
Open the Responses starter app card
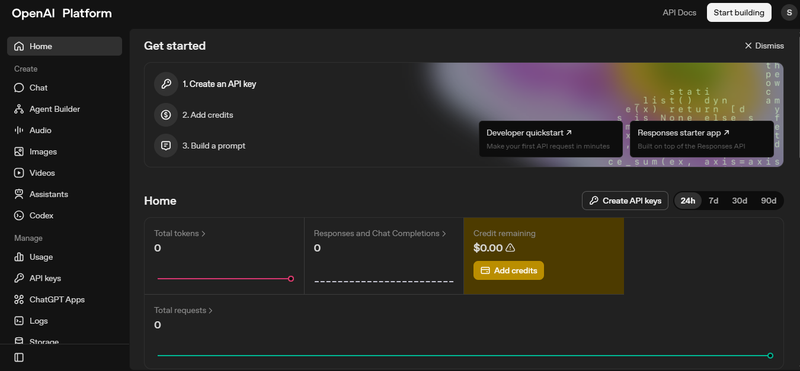(x=702, y=139)
